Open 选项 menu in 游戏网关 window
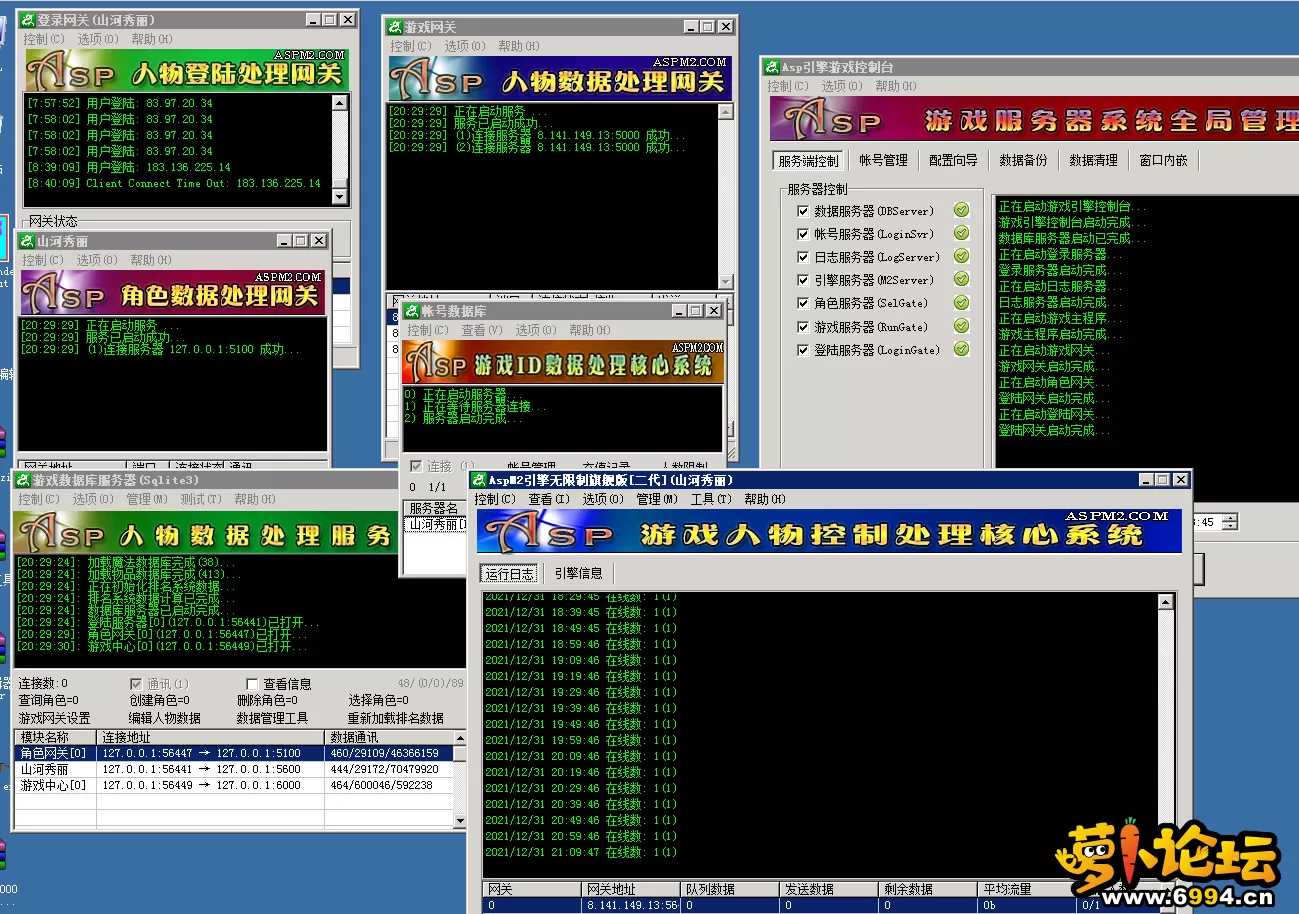The height and width of the screenshot is (914, 1299). [x=465, y=46]
